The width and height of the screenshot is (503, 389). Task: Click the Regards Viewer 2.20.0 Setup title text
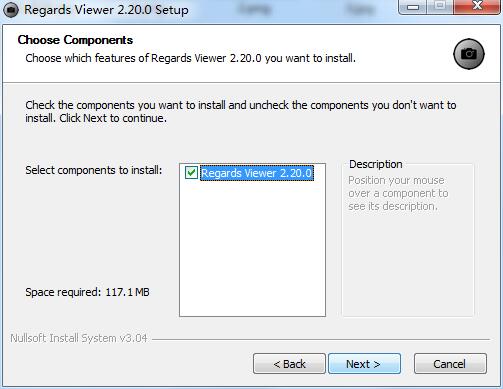[x=106, y=10]
